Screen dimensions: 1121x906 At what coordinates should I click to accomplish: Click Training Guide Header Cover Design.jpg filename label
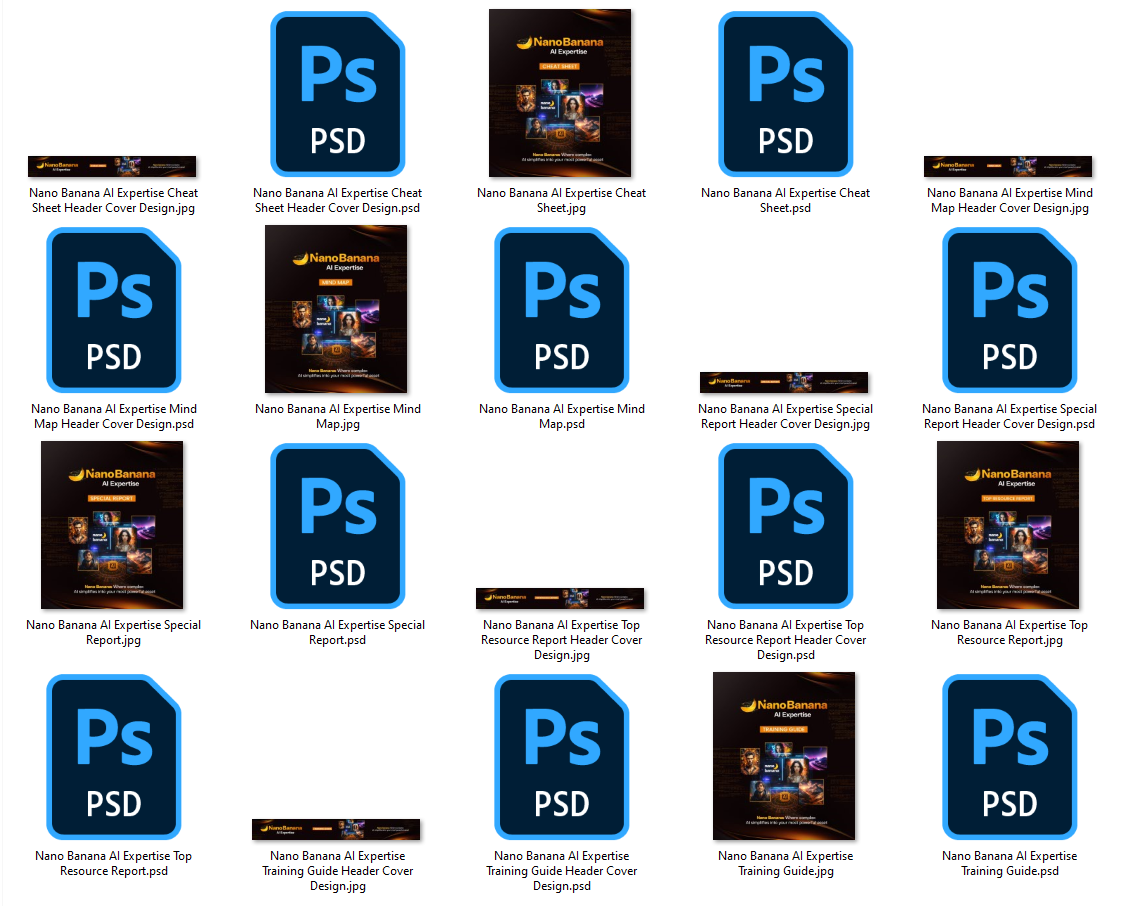pyautogui.click(x=337, y=871)
